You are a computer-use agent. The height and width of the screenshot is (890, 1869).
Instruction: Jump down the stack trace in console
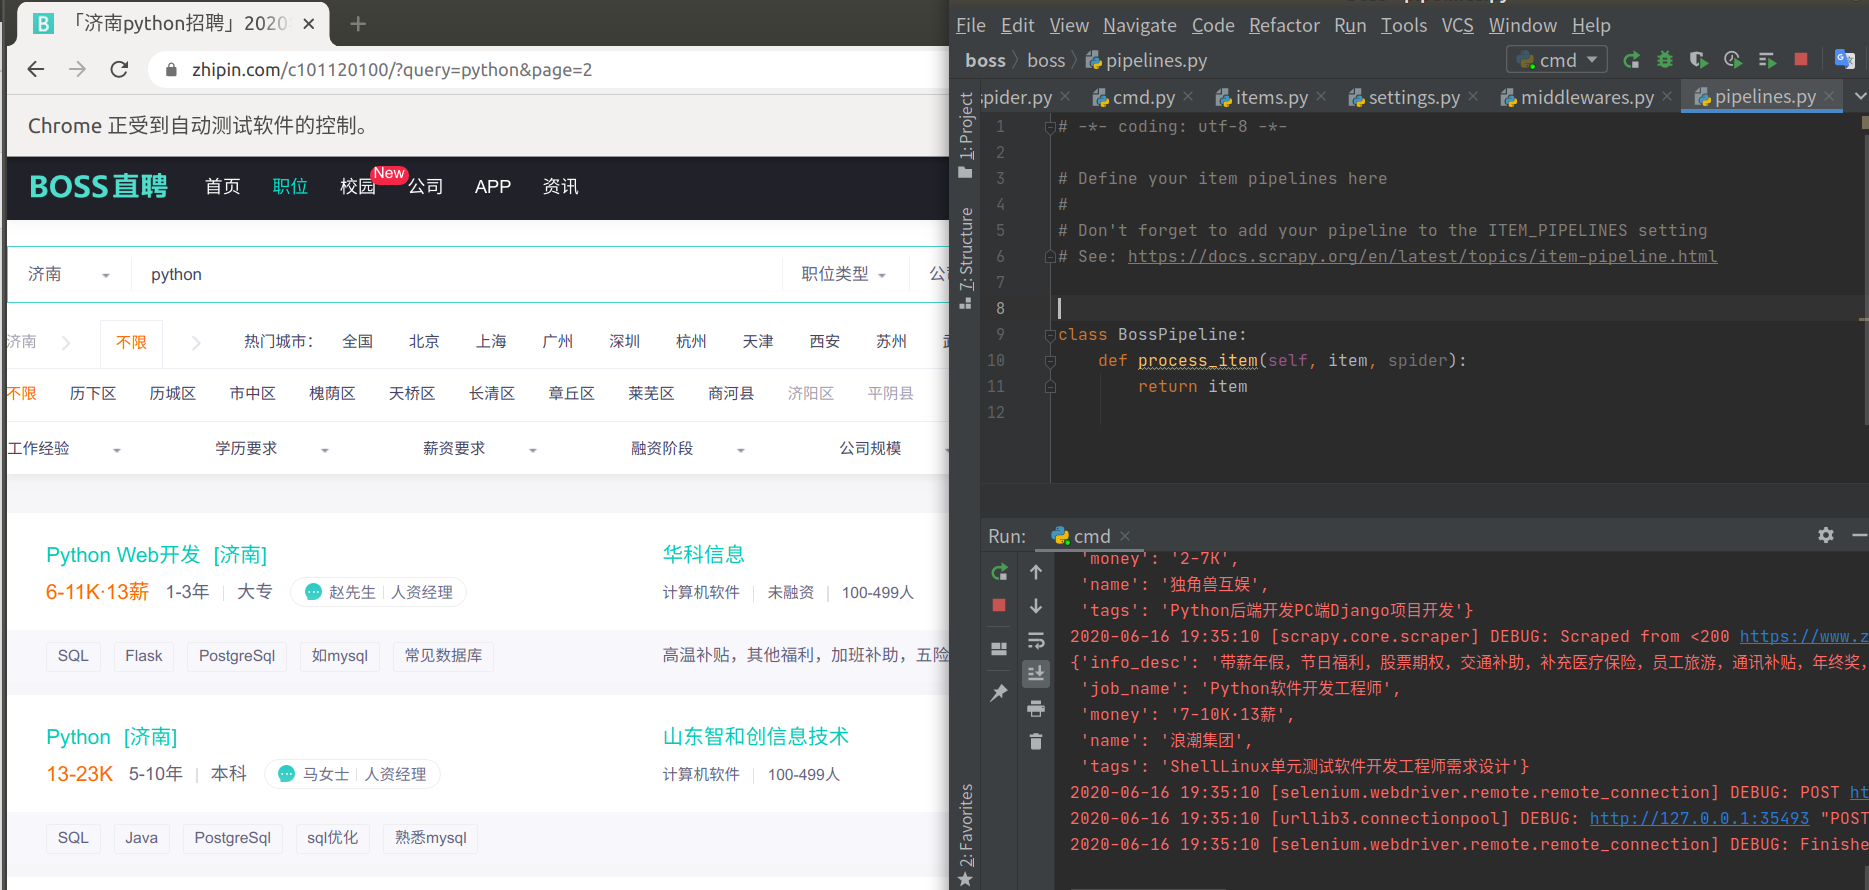point(1036,606)
